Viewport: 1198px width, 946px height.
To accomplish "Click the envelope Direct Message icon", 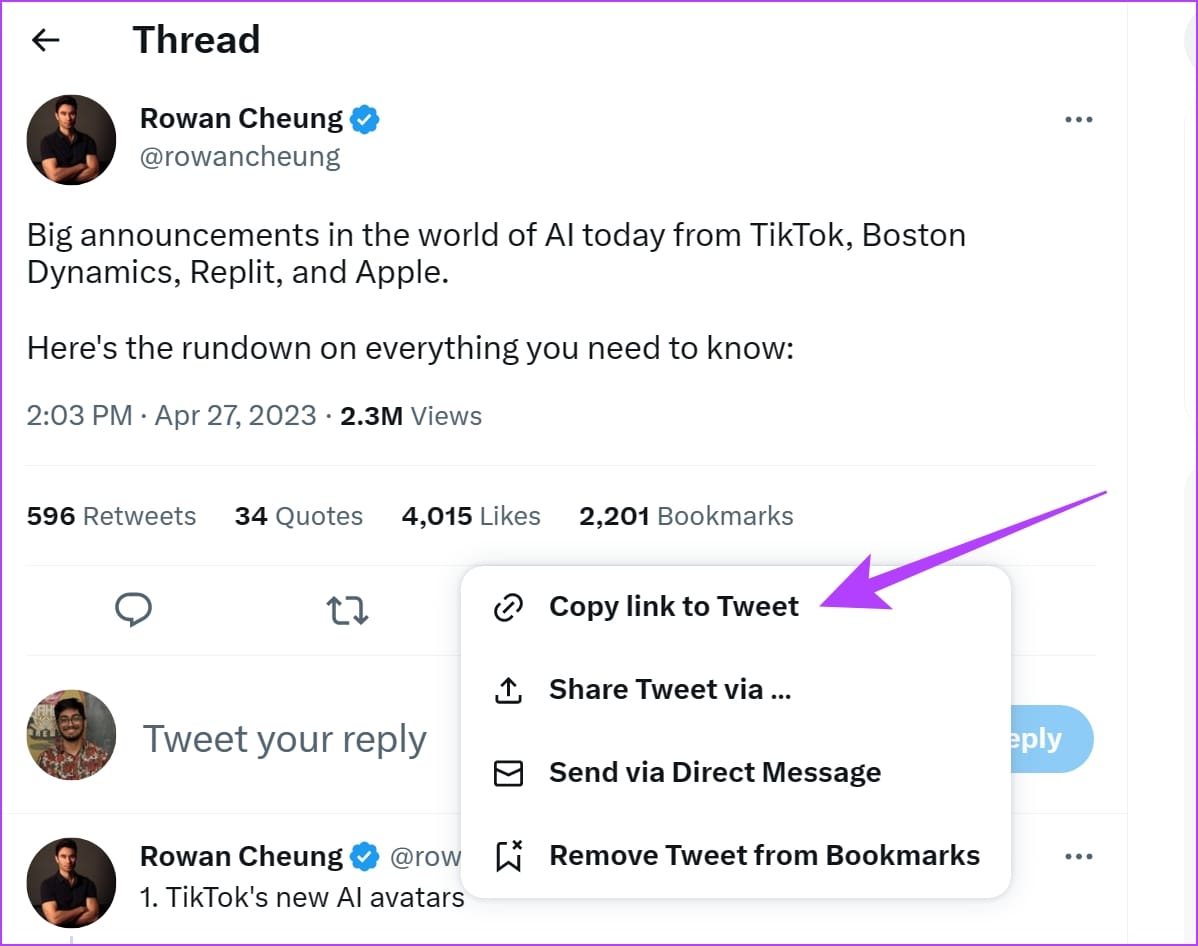I will coord(508,773).
